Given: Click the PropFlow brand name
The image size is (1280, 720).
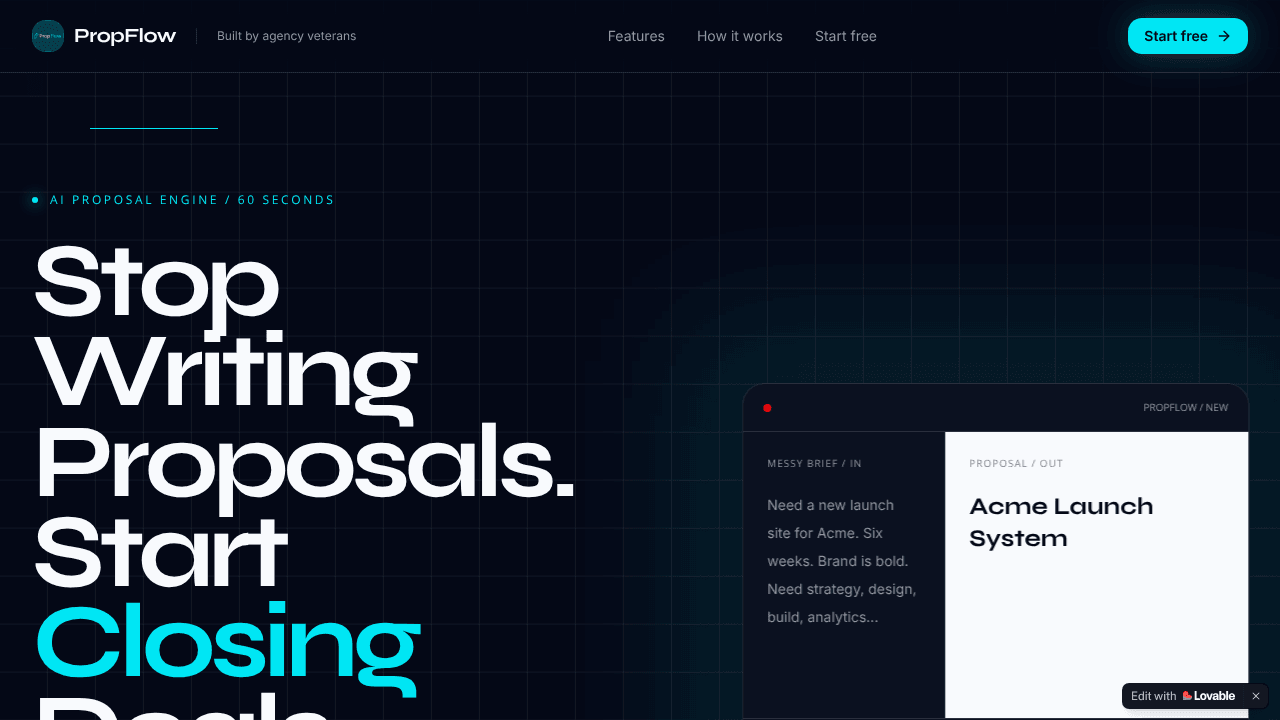Looking at the screenshot, I should coord(125,36).
